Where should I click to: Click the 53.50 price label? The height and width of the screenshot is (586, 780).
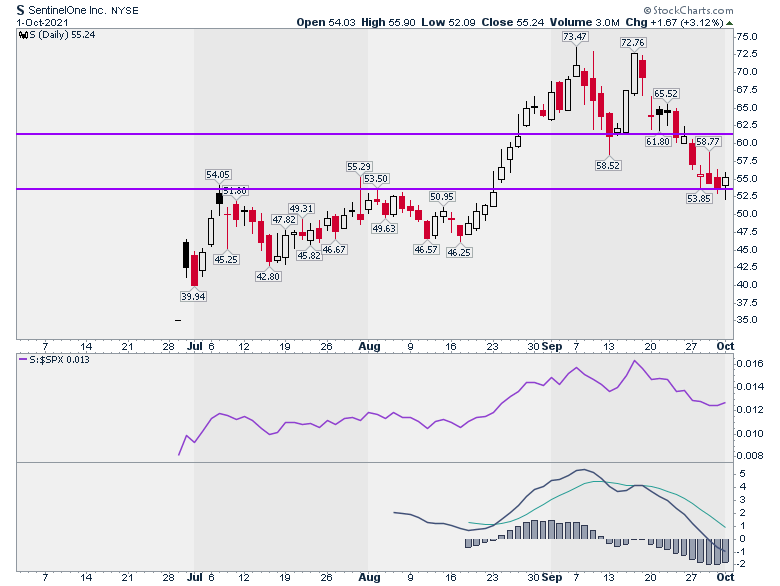click(x=376, y=179)
